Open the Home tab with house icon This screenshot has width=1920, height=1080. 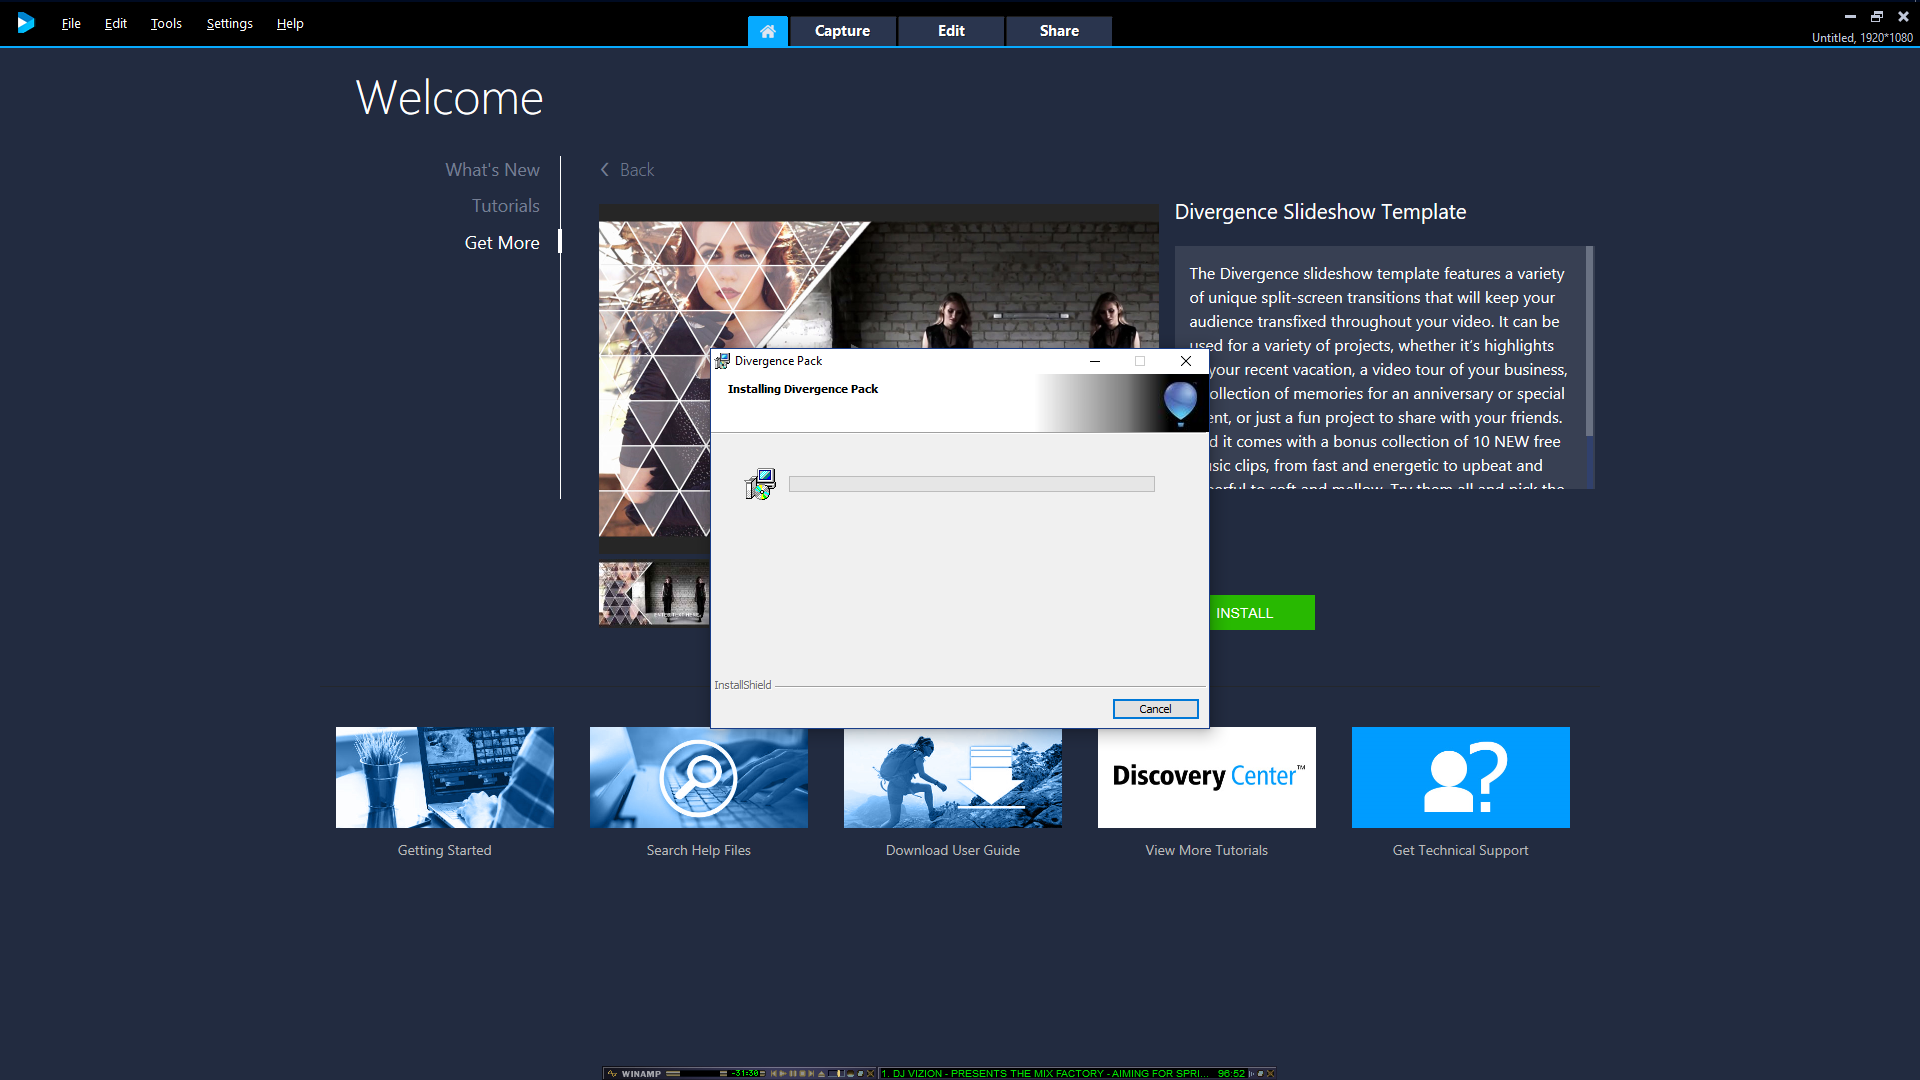point(767,31)
